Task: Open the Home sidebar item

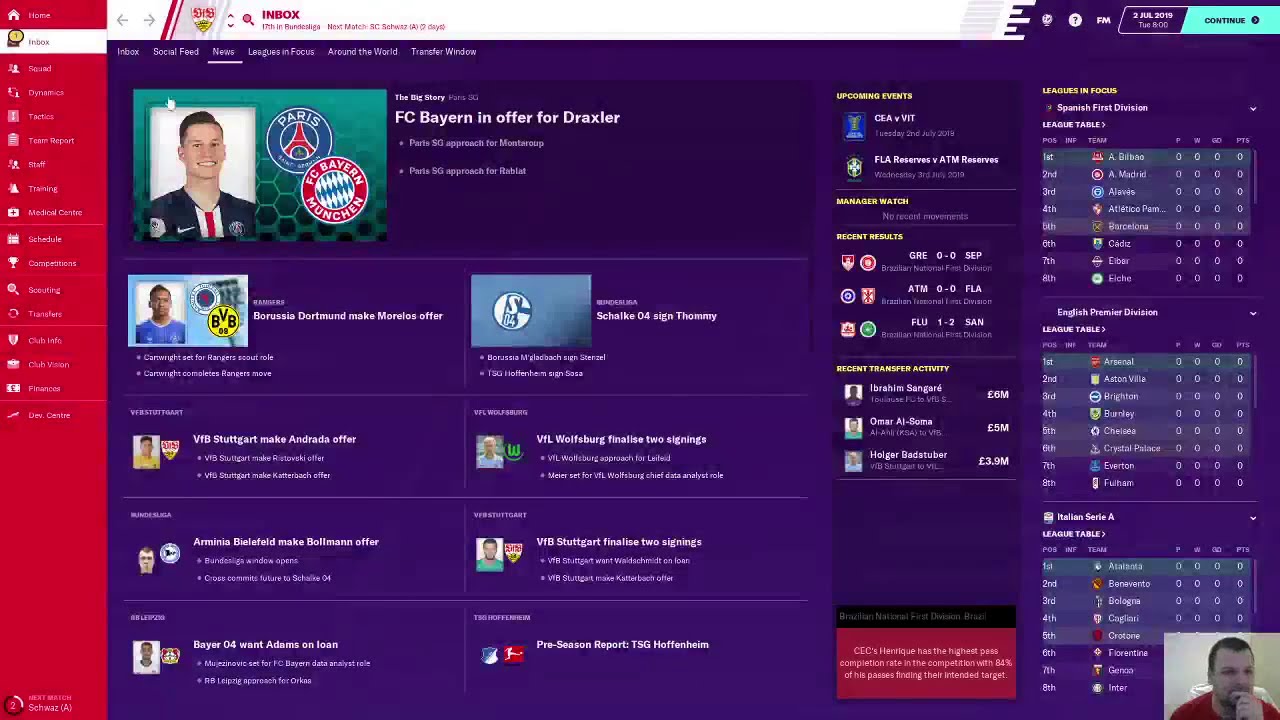Action: (39, 15)
